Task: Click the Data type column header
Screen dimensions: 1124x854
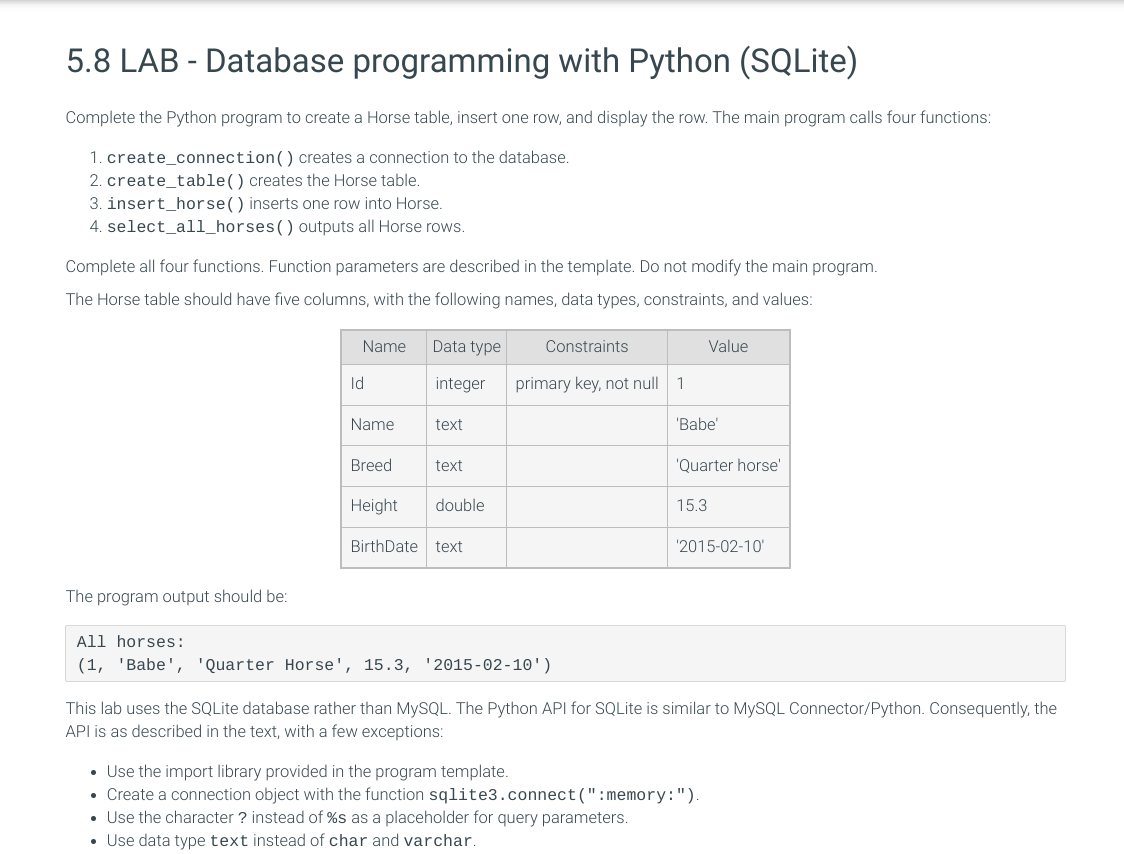Action: pyautogui.click(x=466, y=347)
